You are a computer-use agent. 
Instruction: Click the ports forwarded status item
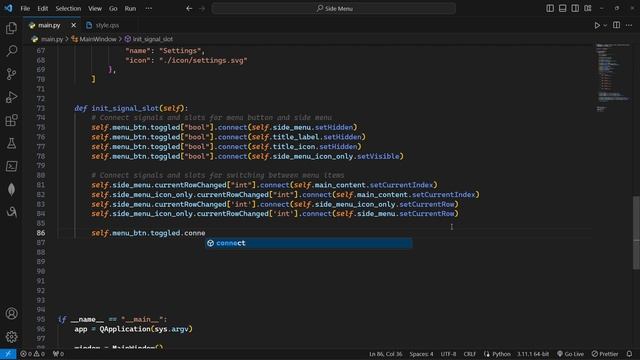click(x=58, y=354)
